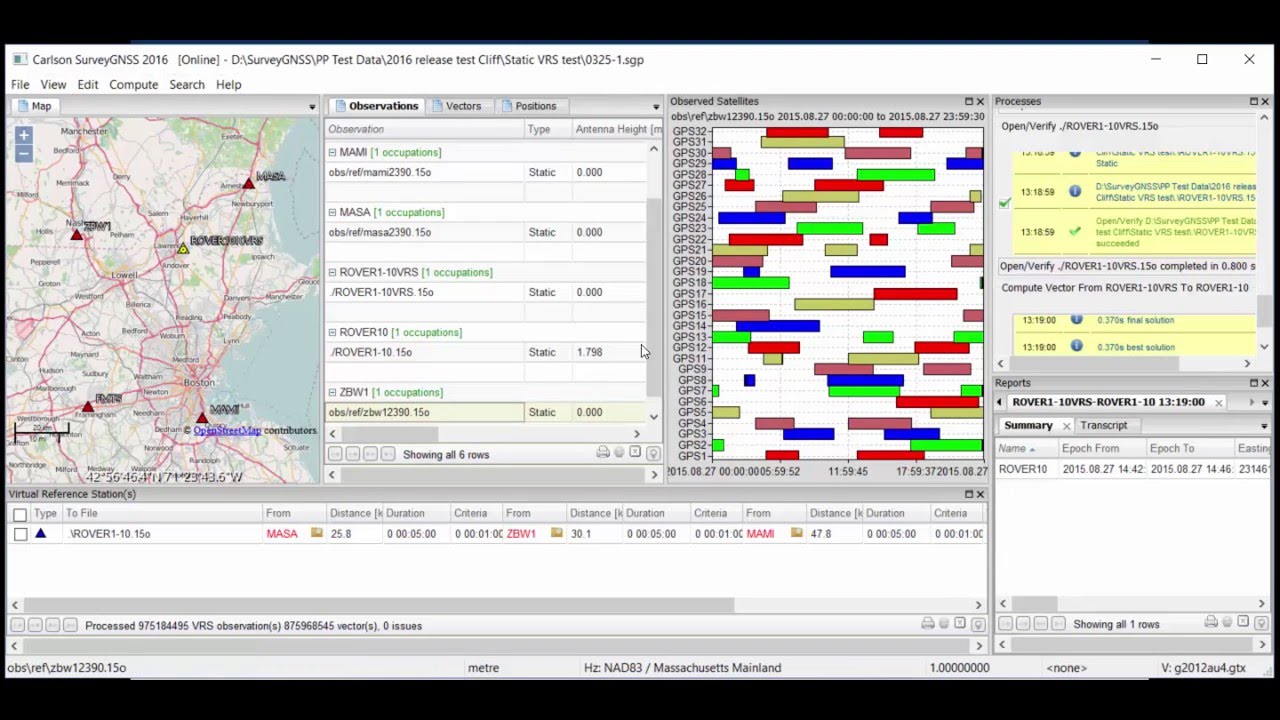Click the blue triangle type icon for ROVER1-10.15o
The height and width of the screenshot is (720, 1280).
[41, 533]
